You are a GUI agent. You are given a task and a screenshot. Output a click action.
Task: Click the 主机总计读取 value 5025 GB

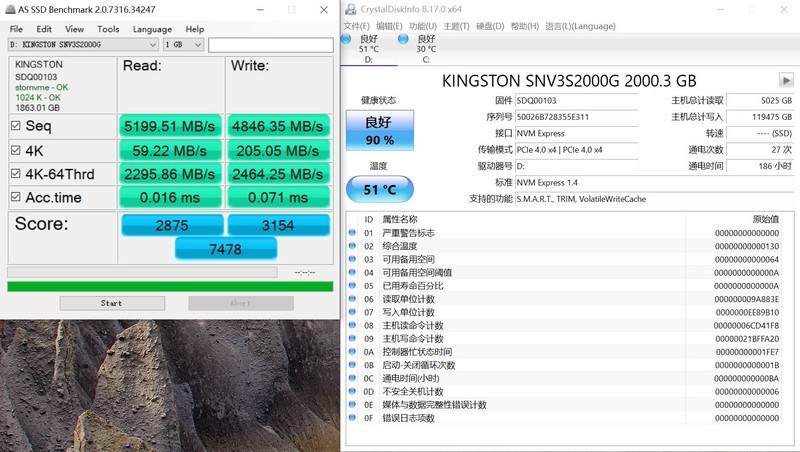(x=760, y=101)
